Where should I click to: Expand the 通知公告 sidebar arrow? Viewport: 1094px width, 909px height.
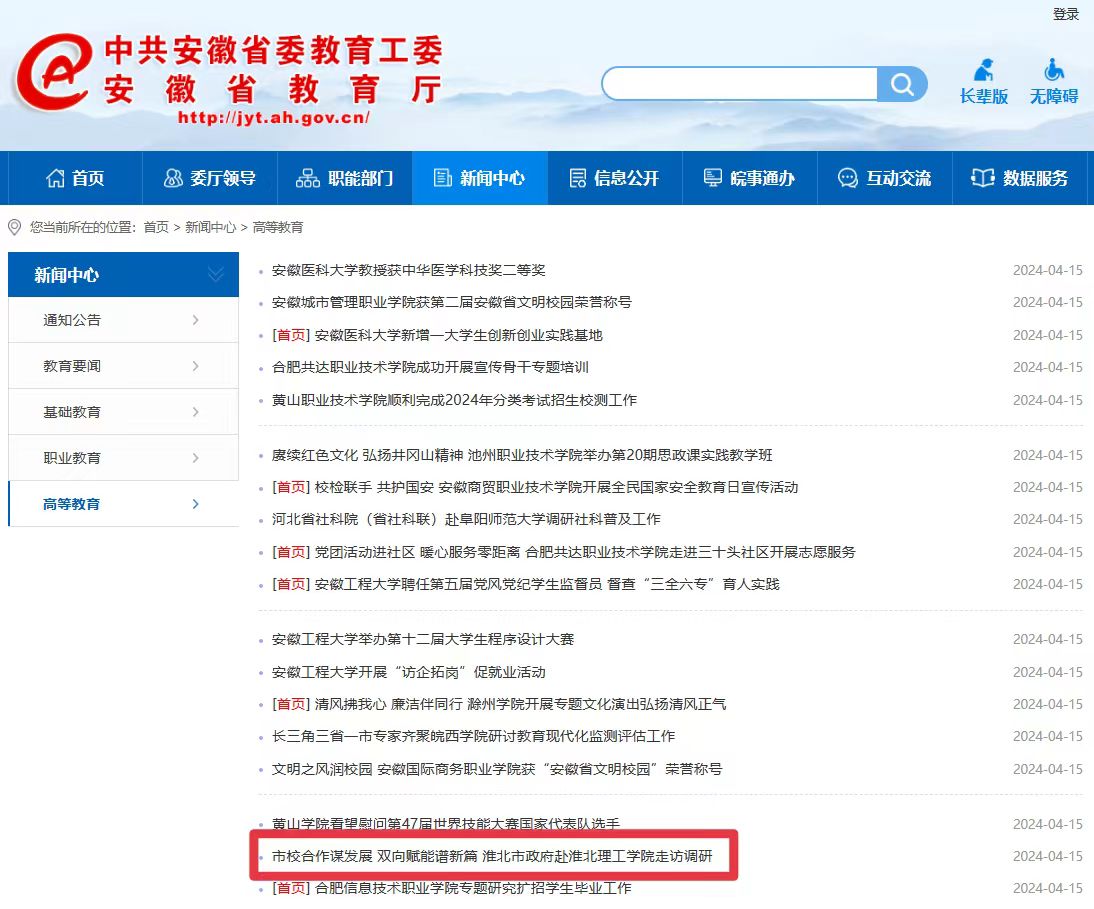click(x=195, y=320)
